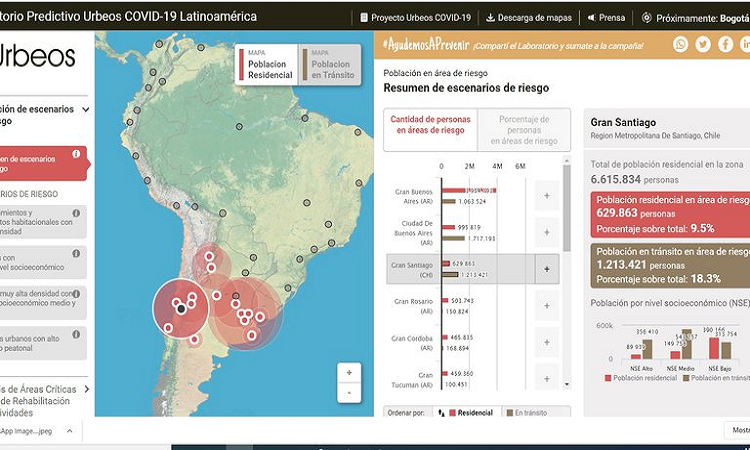This screenshot has width=750, height=450.
Task: Expand Gran Cordoba row plus
Action: click(x=547, y=342)
